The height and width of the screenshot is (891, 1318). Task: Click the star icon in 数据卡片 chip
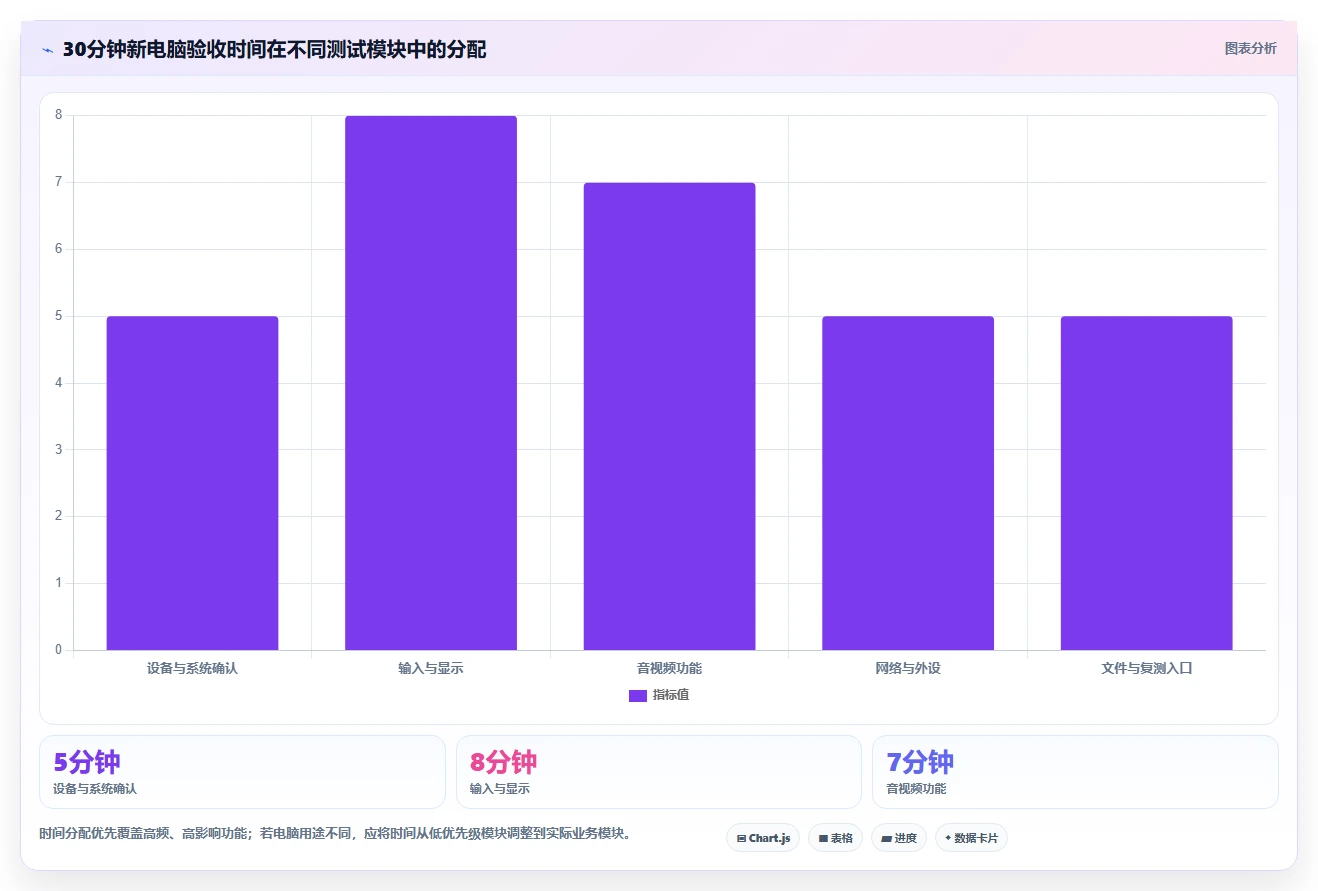click(x=948, y=838)
